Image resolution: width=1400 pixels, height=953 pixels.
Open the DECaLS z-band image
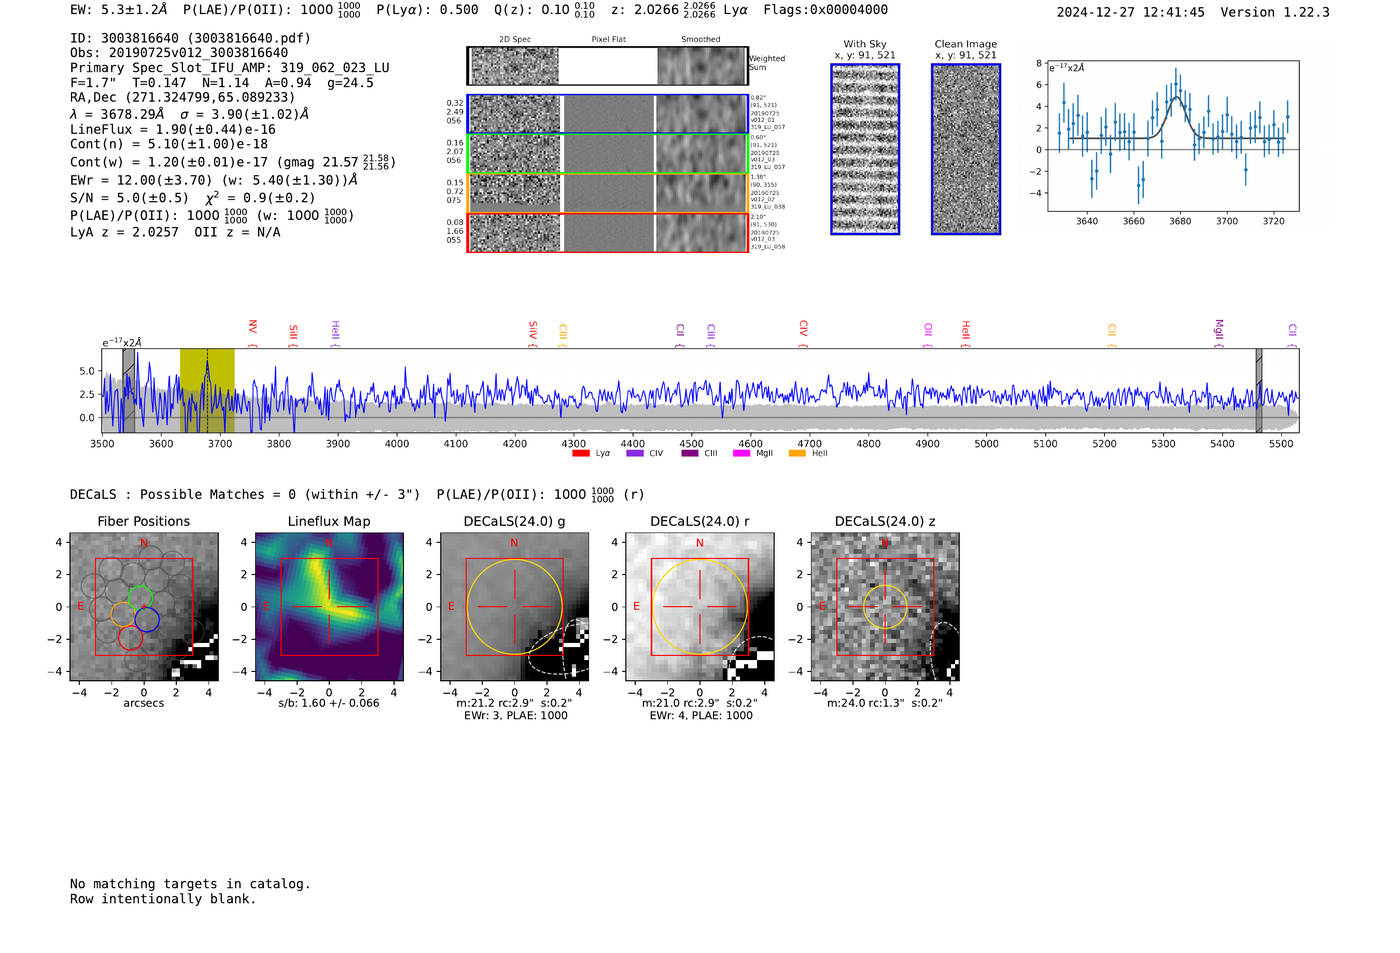coord(885,607)
